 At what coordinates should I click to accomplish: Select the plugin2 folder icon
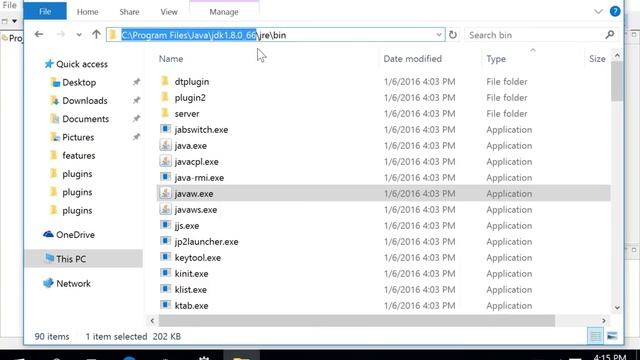pos(165,97)
